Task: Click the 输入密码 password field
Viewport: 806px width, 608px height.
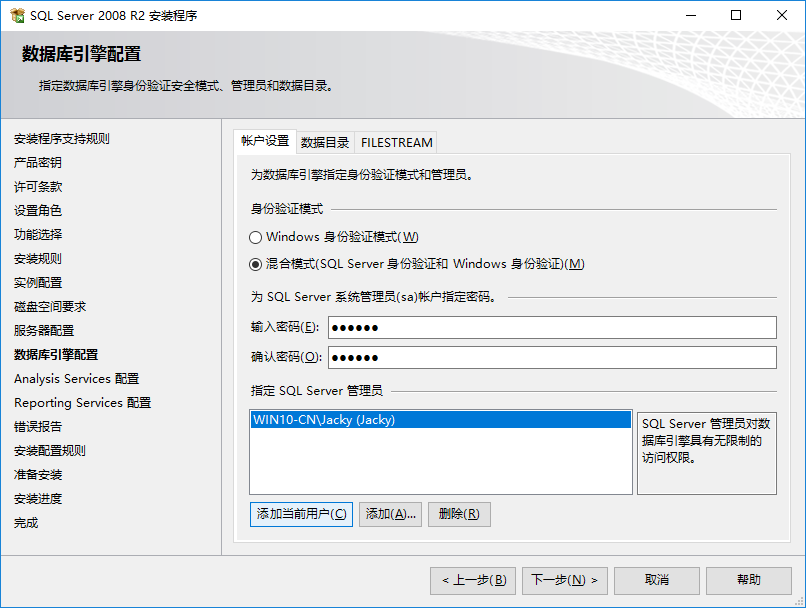Action: 552,327
